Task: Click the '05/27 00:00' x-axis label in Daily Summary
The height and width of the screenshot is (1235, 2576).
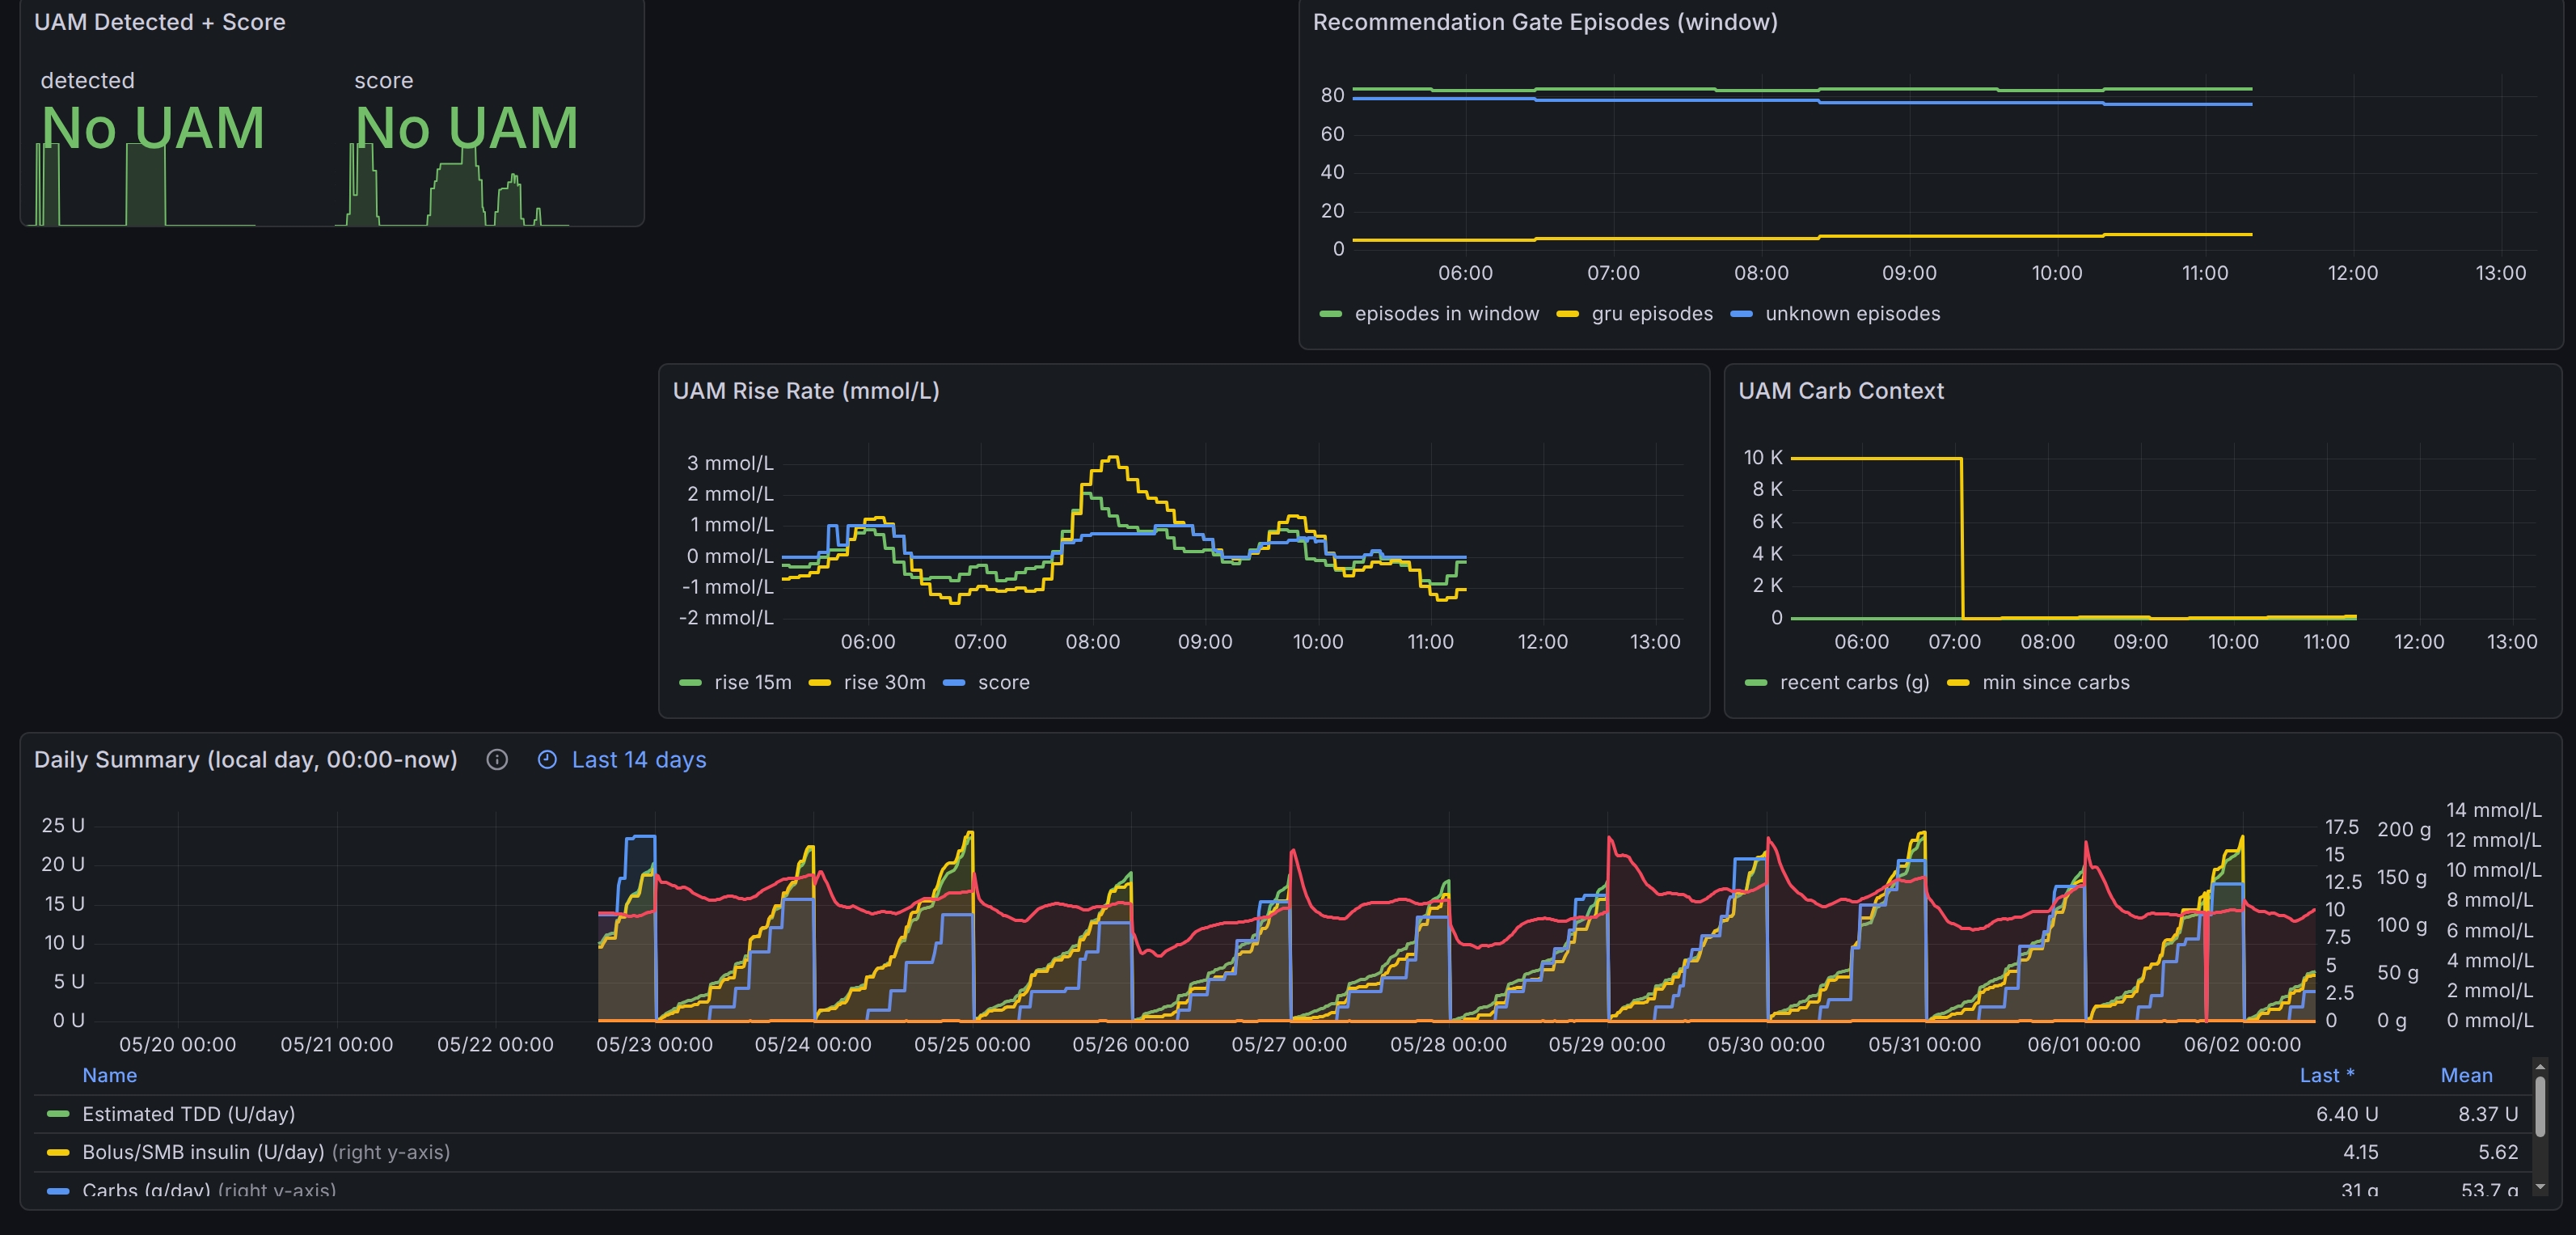Action: pos(1289,1045)
